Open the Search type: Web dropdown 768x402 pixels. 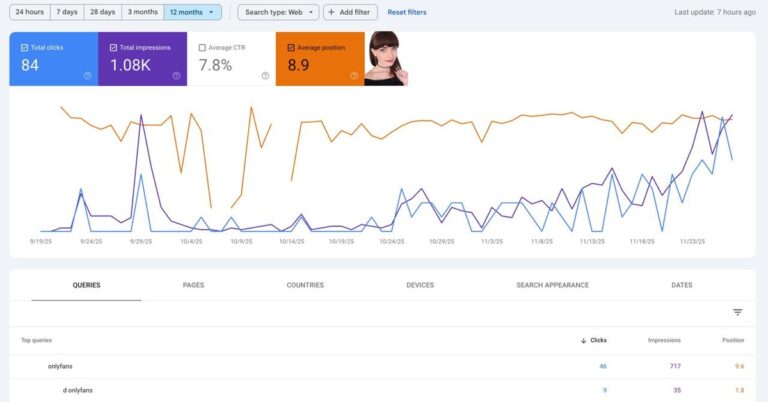pyautogui.click(x=278, y=12)
